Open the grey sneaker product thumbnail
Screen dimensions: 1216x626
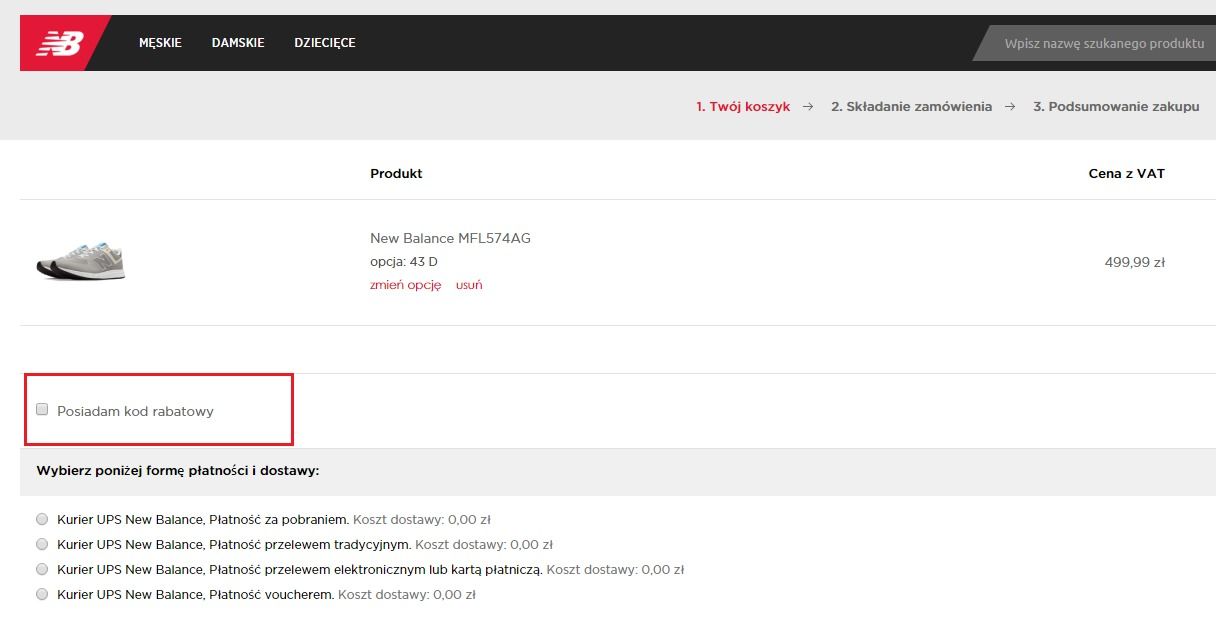(x=81, y=262)
